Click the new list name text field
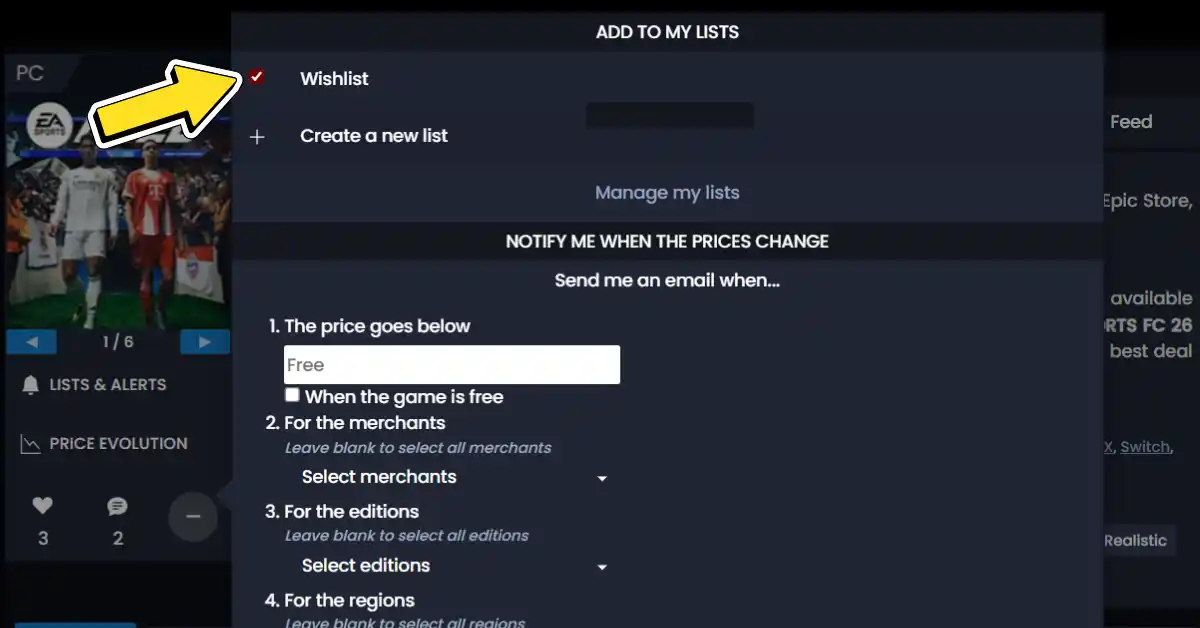Screen dimensions: 1200x628 tap(669, 114)
